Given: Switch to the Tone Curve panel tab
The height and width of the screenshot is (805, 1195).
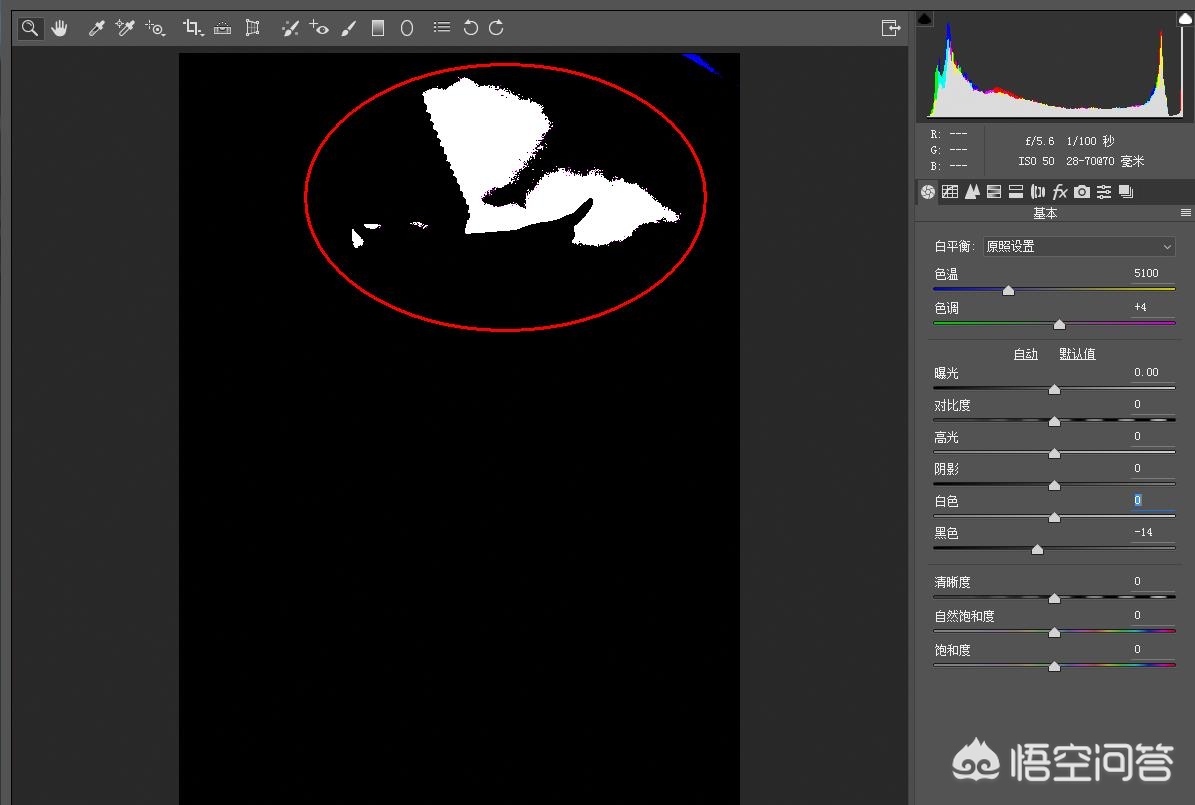Looking at the screenshot, I should click(x=950, y=192).
